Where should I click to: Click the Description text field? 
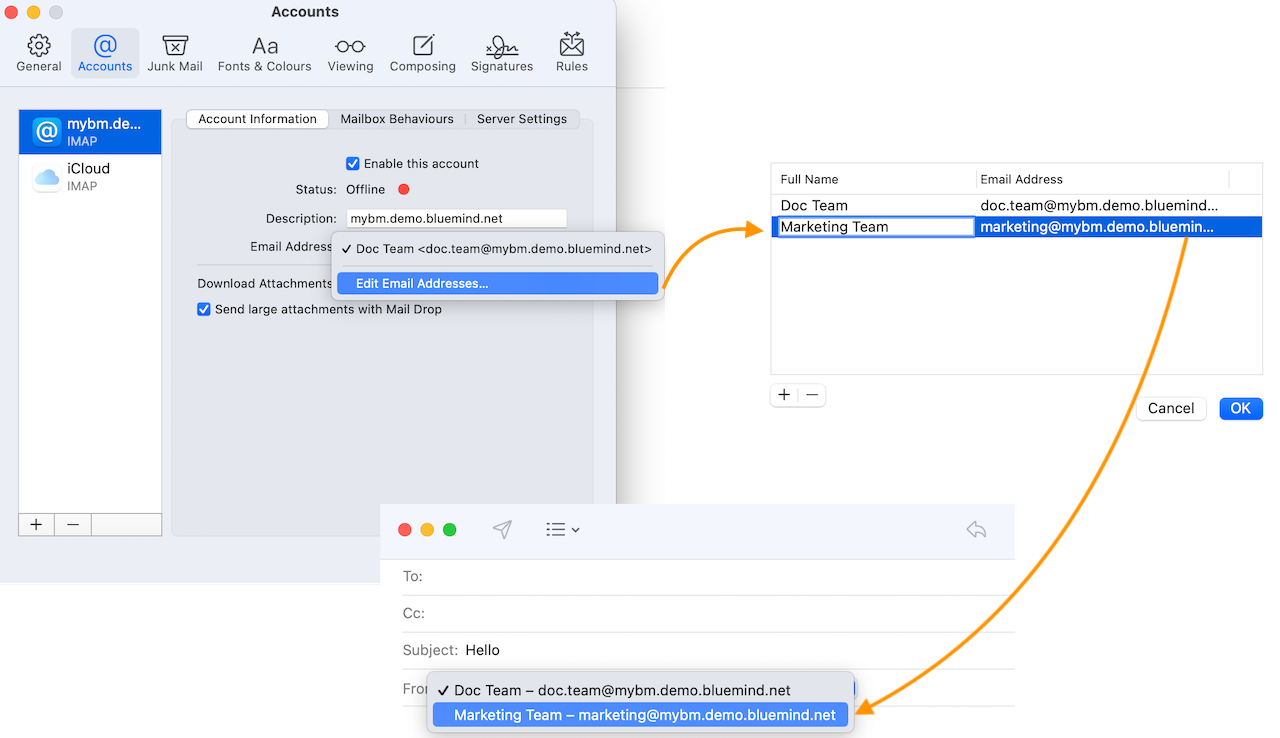coord(456,218)
